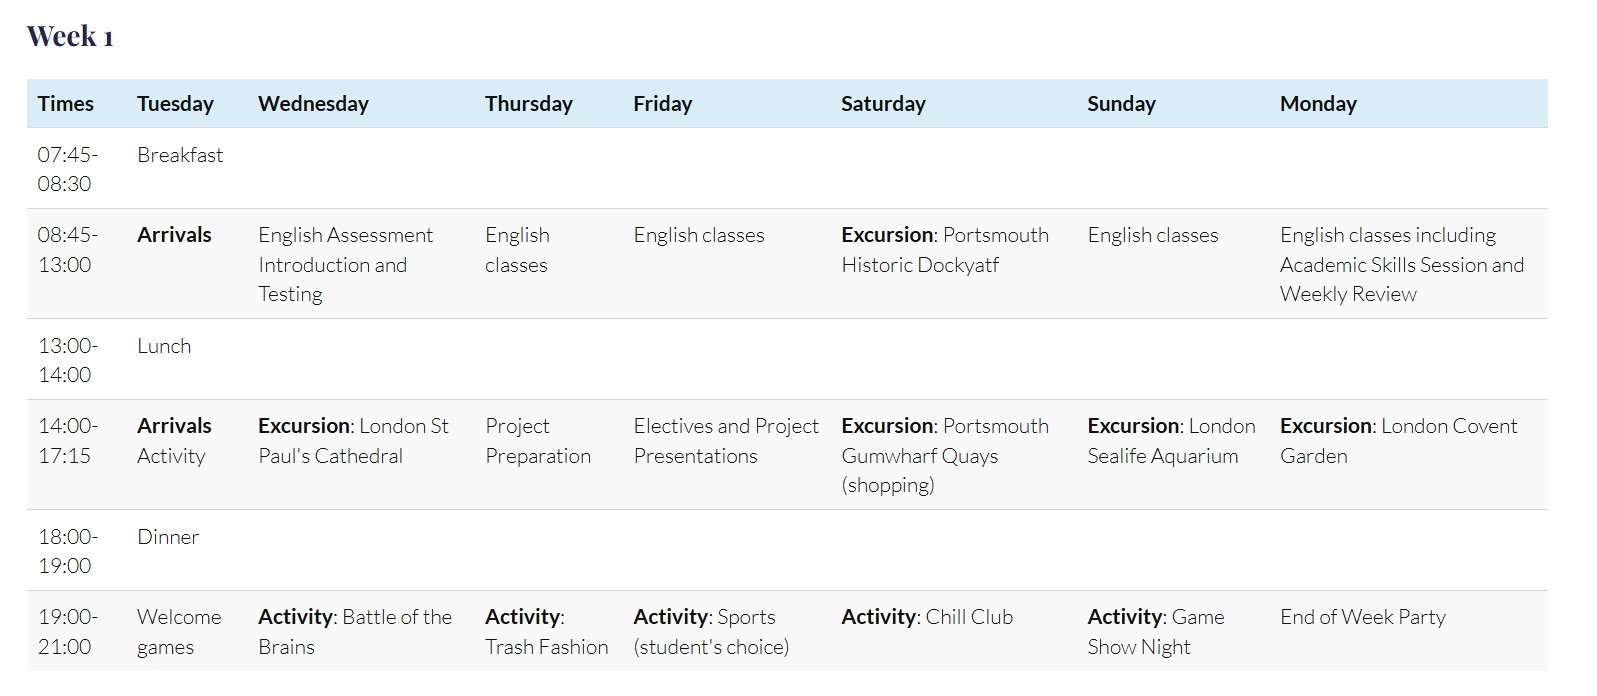Select the Battle of the Brains activity
The image size is (1597, 696).
(x=354, y=632)
